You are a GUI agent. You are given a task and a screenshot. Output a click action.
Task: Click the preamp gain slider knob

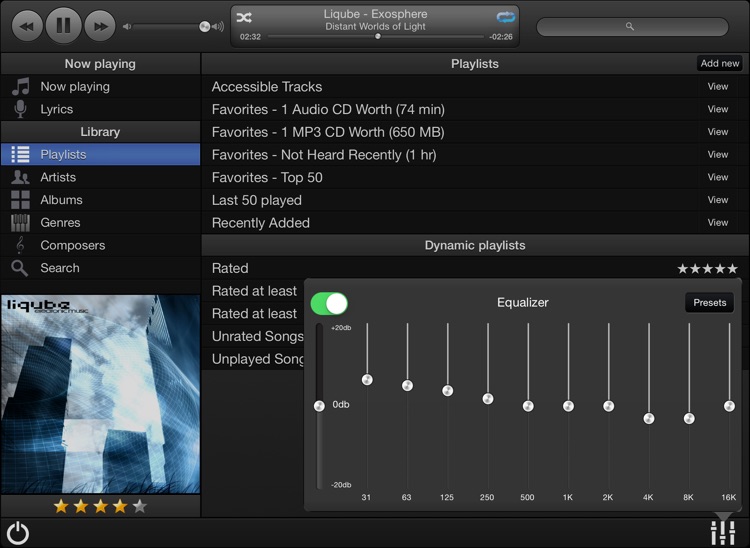coord(319,406)
